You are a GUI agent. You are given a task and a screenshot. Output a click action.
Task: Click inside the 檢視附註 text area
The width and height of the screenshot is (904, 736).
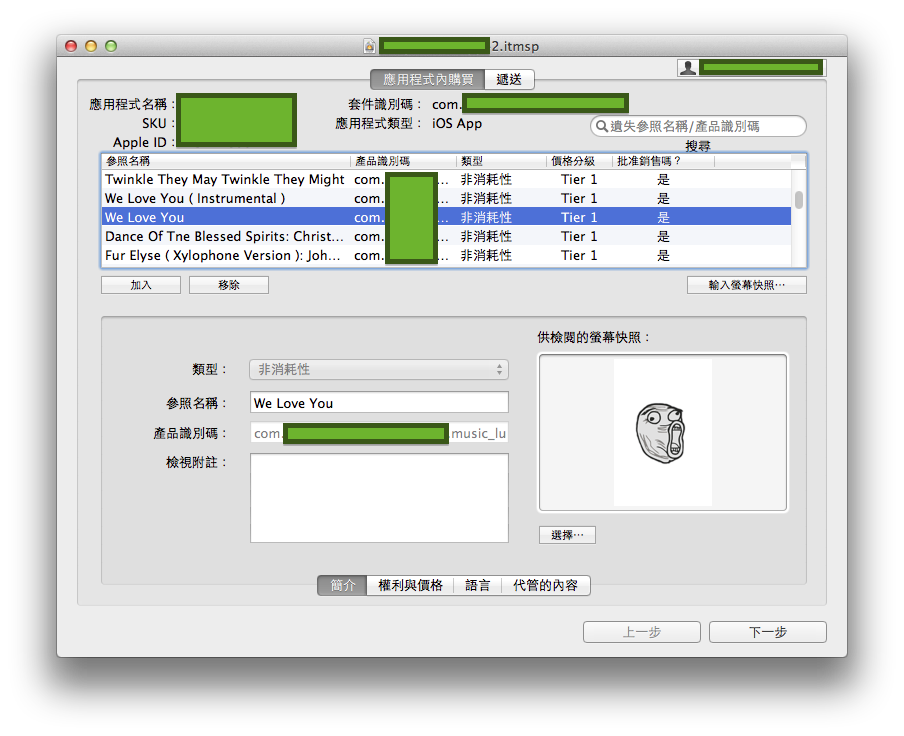(378, 497)
